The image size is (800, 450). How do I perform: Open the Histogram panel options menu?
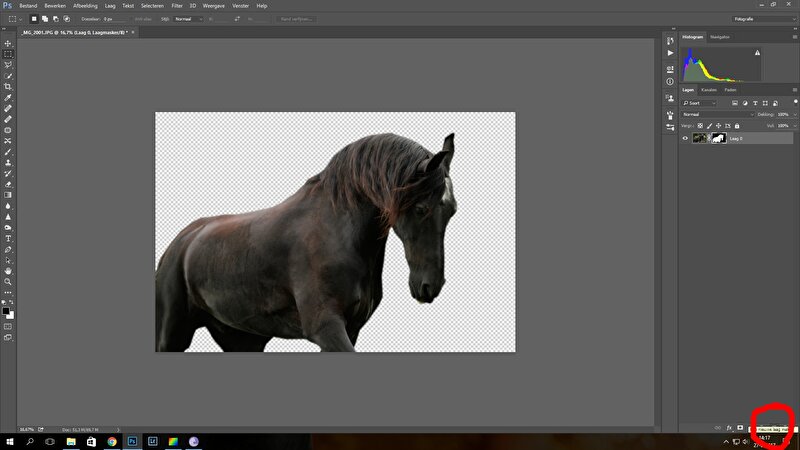pos(794,37)
